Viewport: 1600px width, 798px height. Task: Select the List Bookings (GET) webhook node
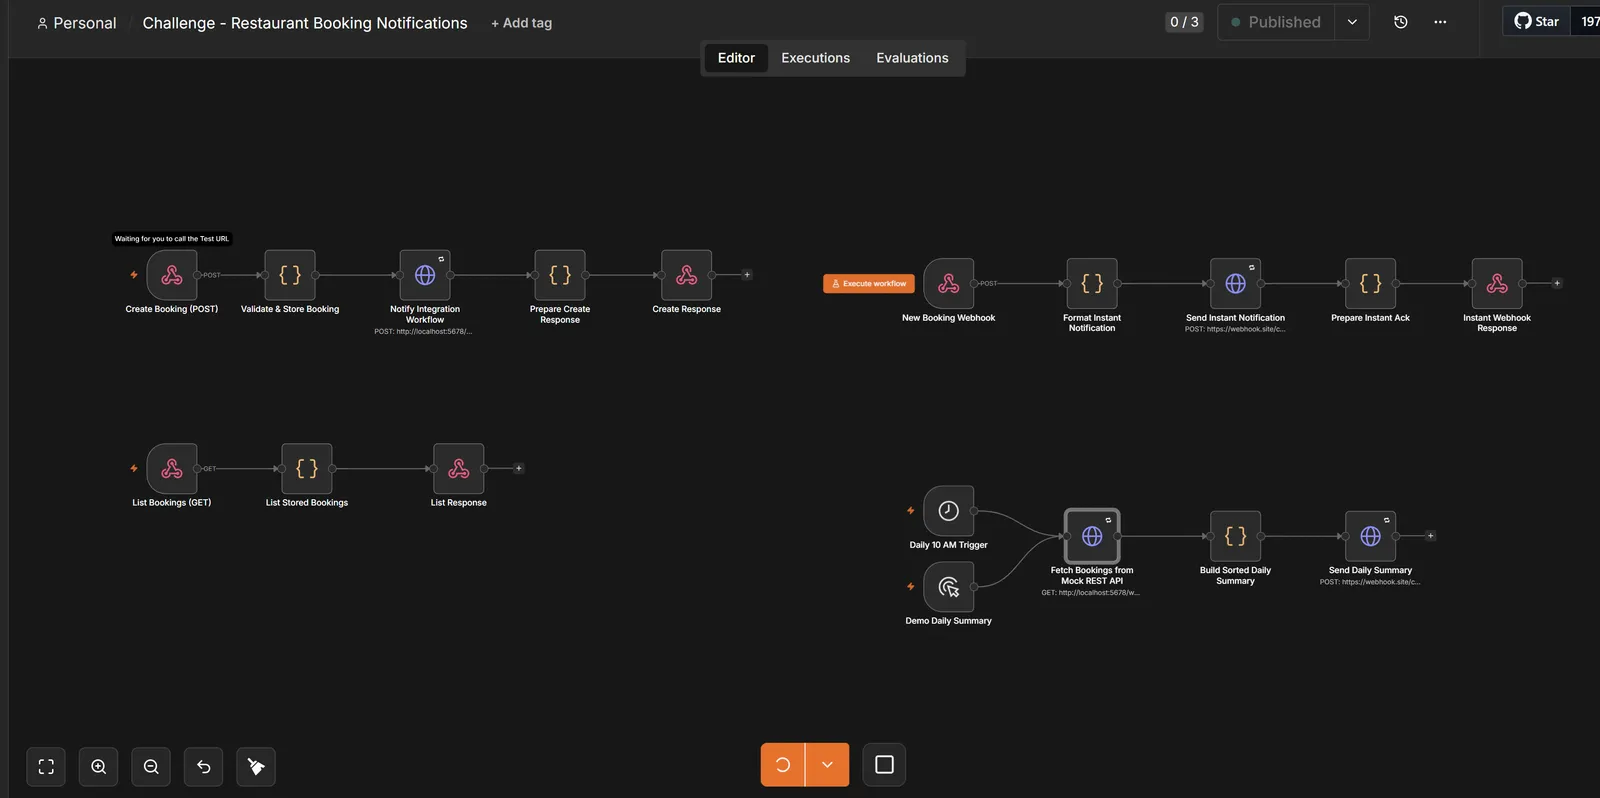click(x=172, y=468)
